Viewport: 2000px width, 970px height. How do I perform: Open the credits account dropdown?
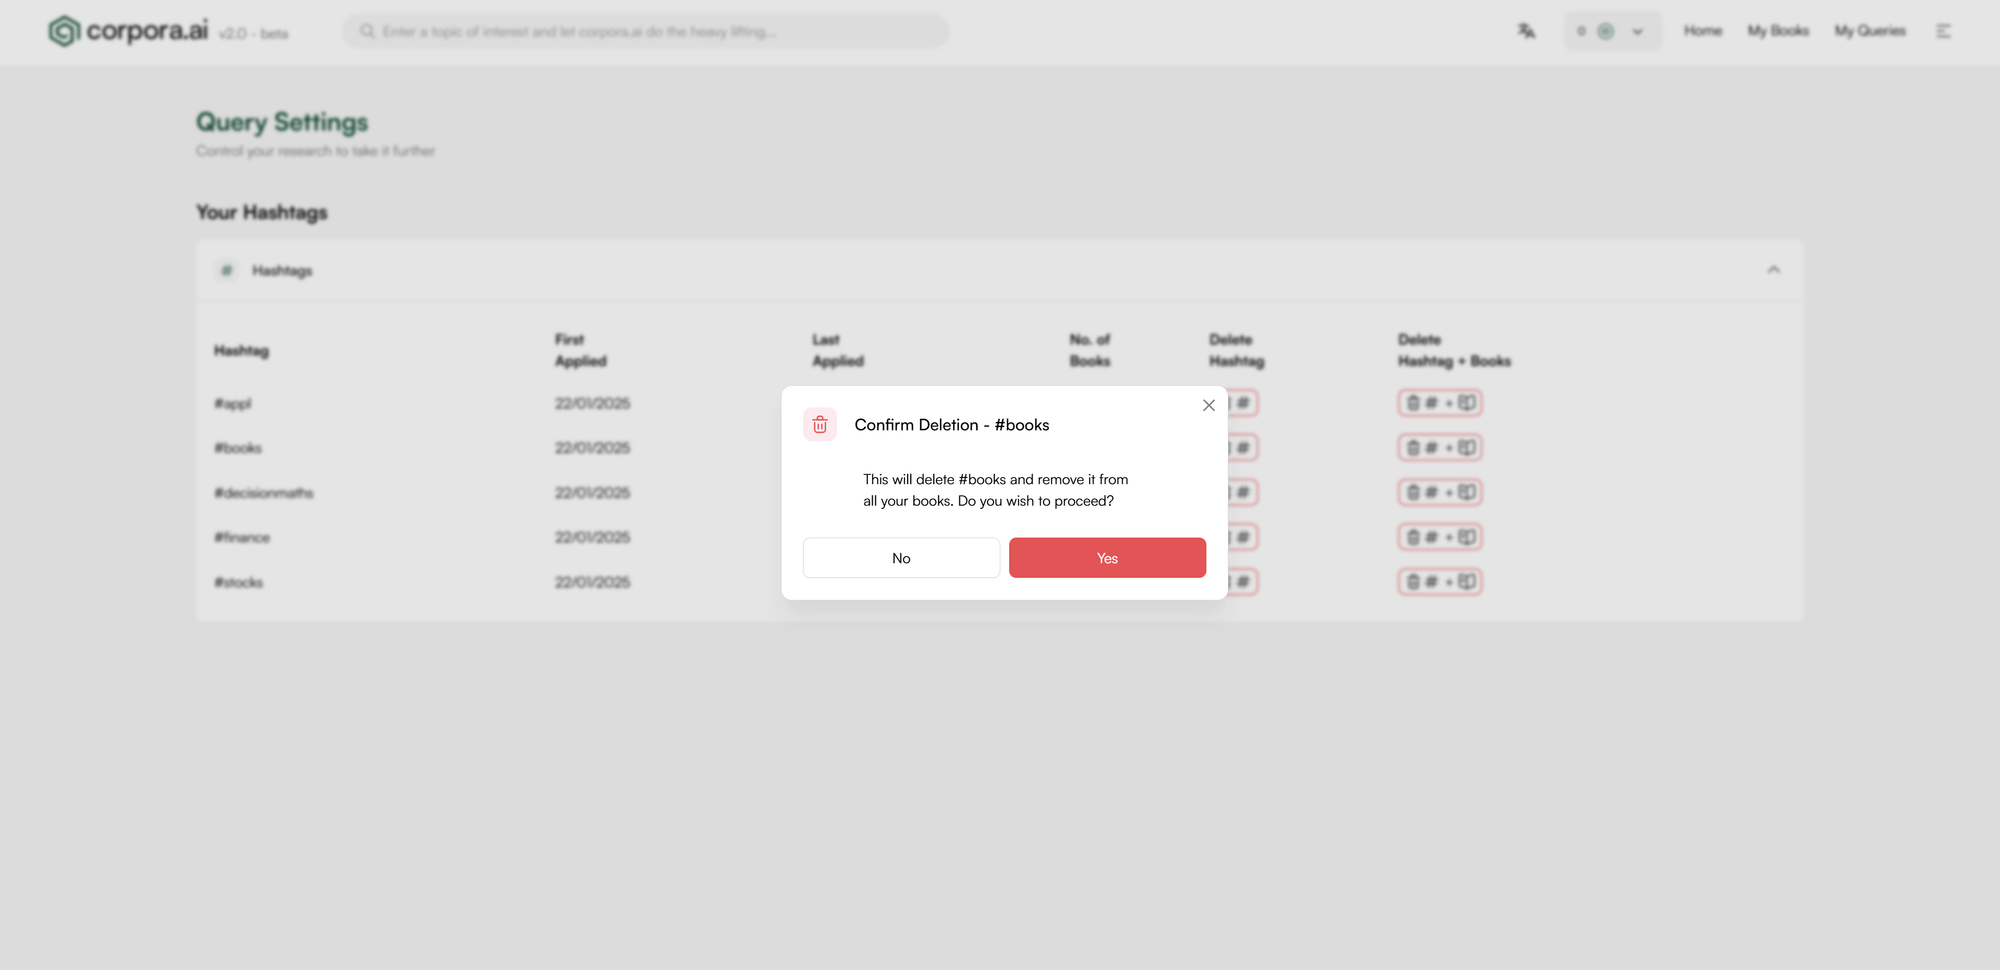(x=1612, y=31)
